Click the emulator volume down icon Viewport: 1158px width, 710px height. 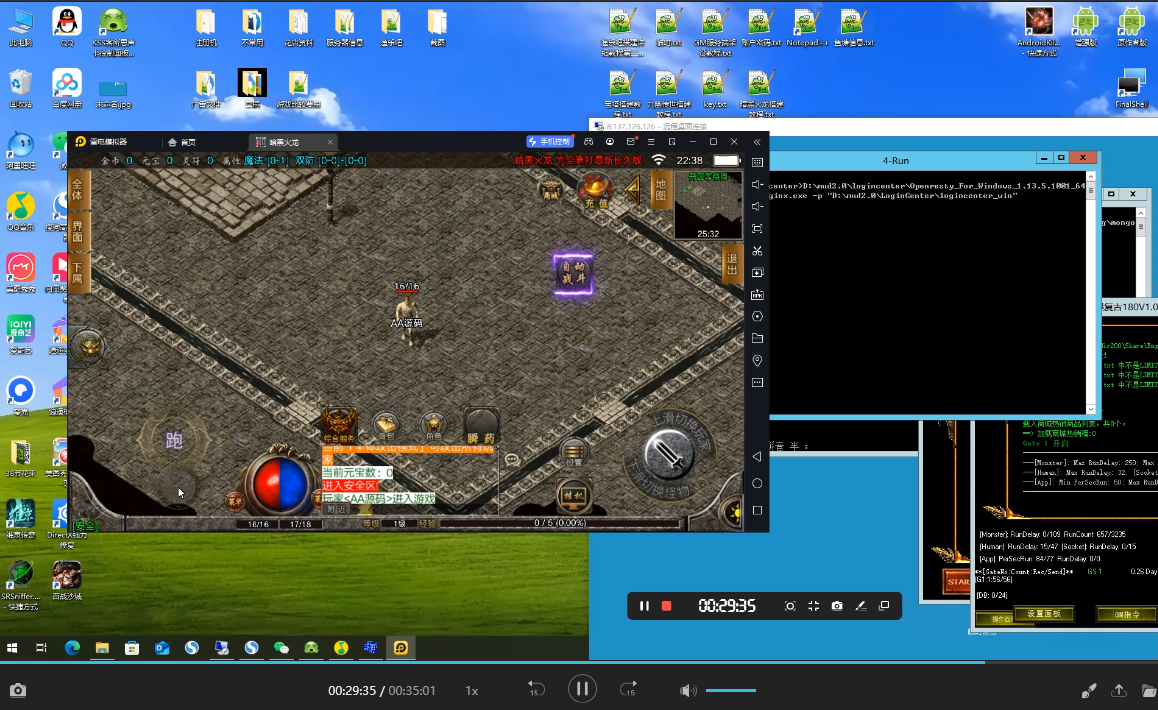(757, 206)
